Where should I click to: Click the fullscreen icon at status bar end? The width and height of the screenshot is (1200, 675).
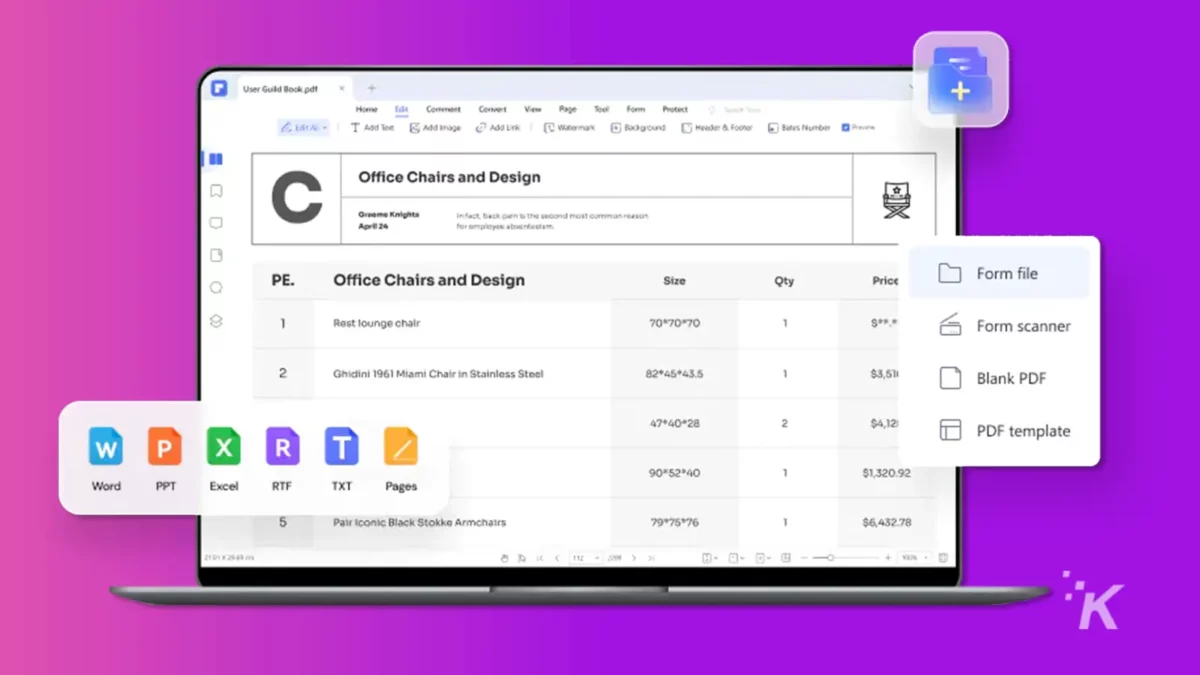pos(943,558)
